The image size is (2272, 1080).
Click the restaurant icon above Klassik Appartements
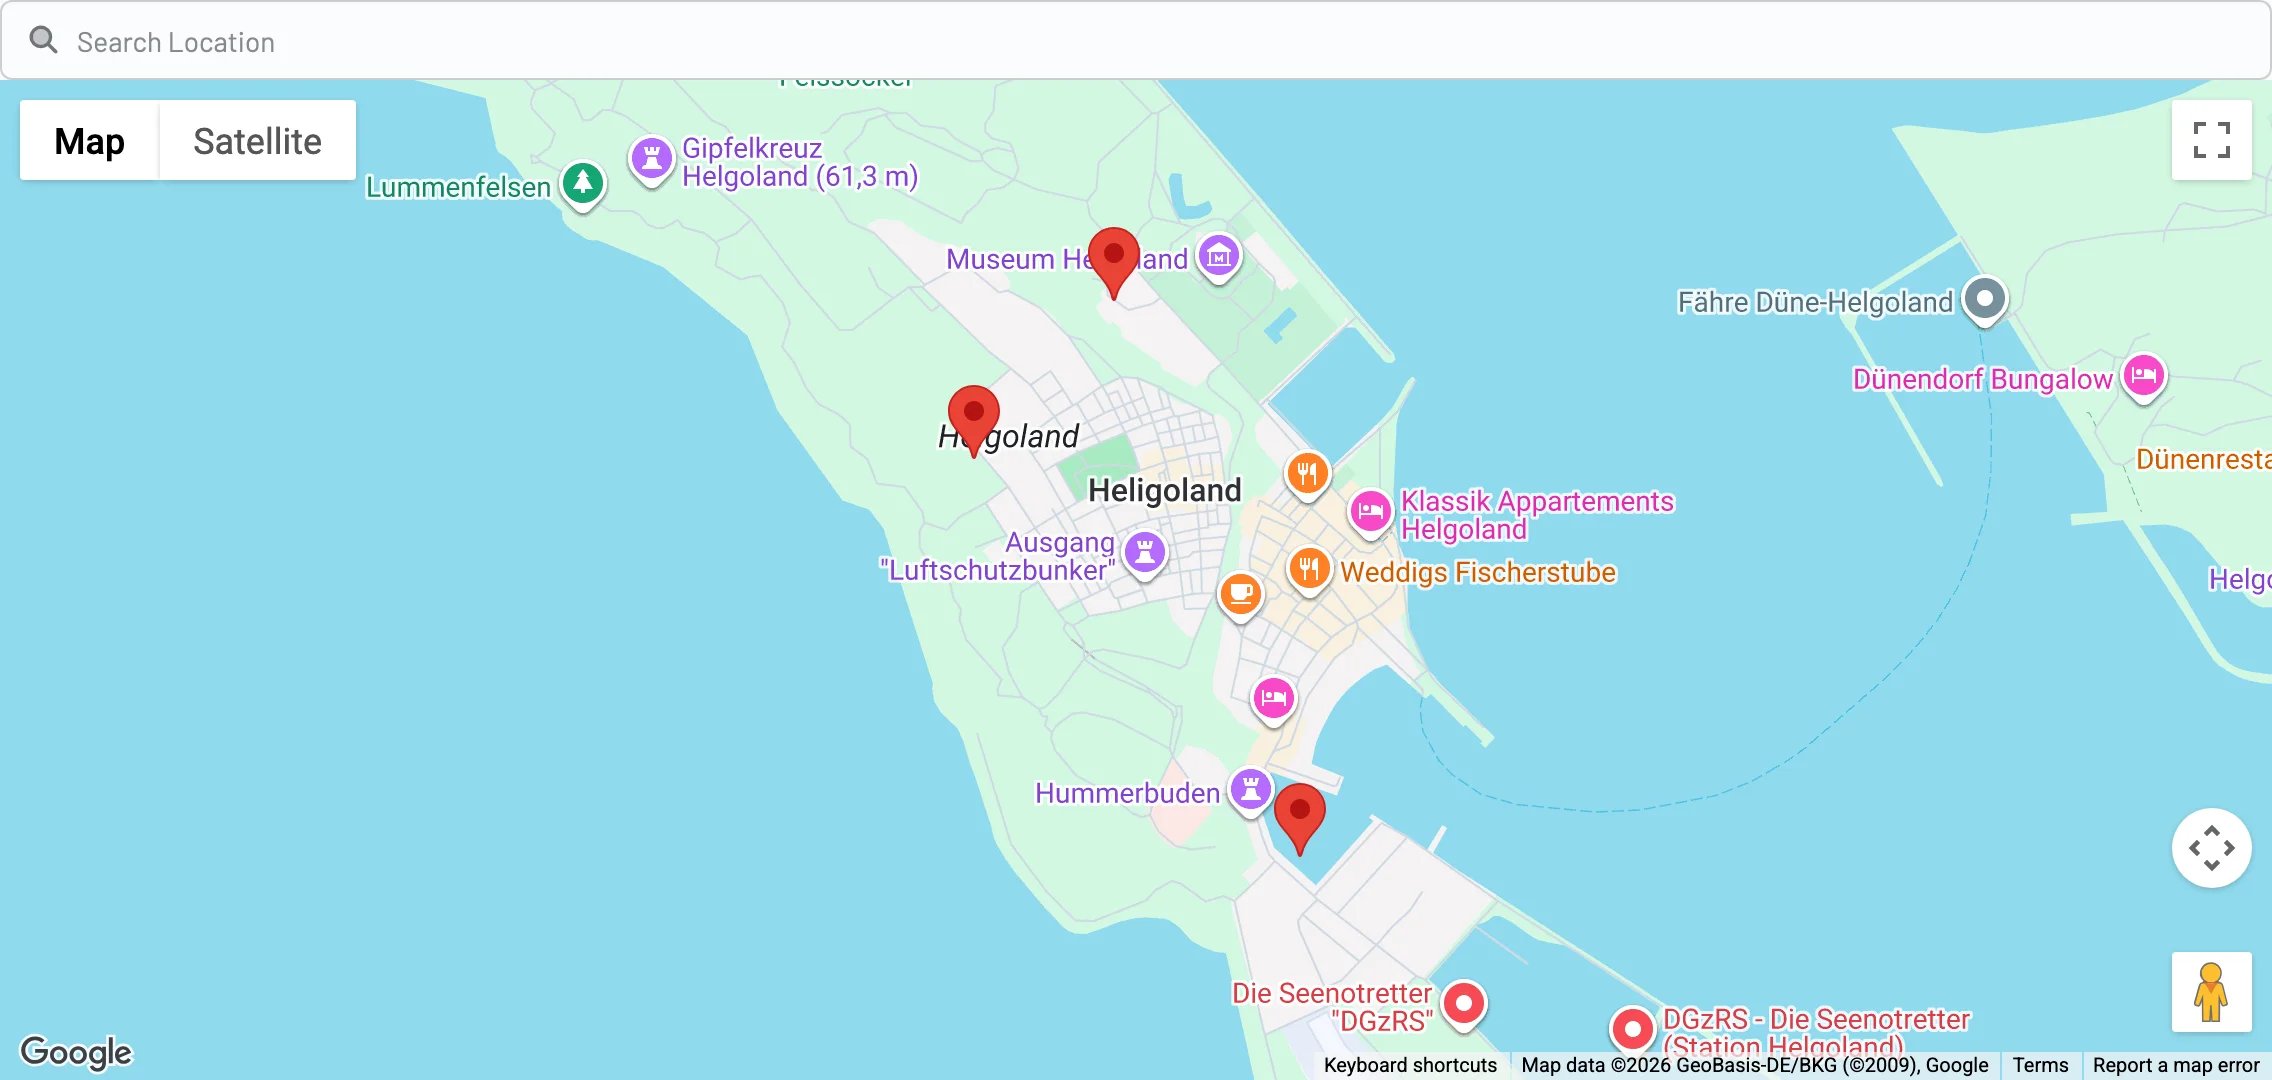tap(1307, 475)
